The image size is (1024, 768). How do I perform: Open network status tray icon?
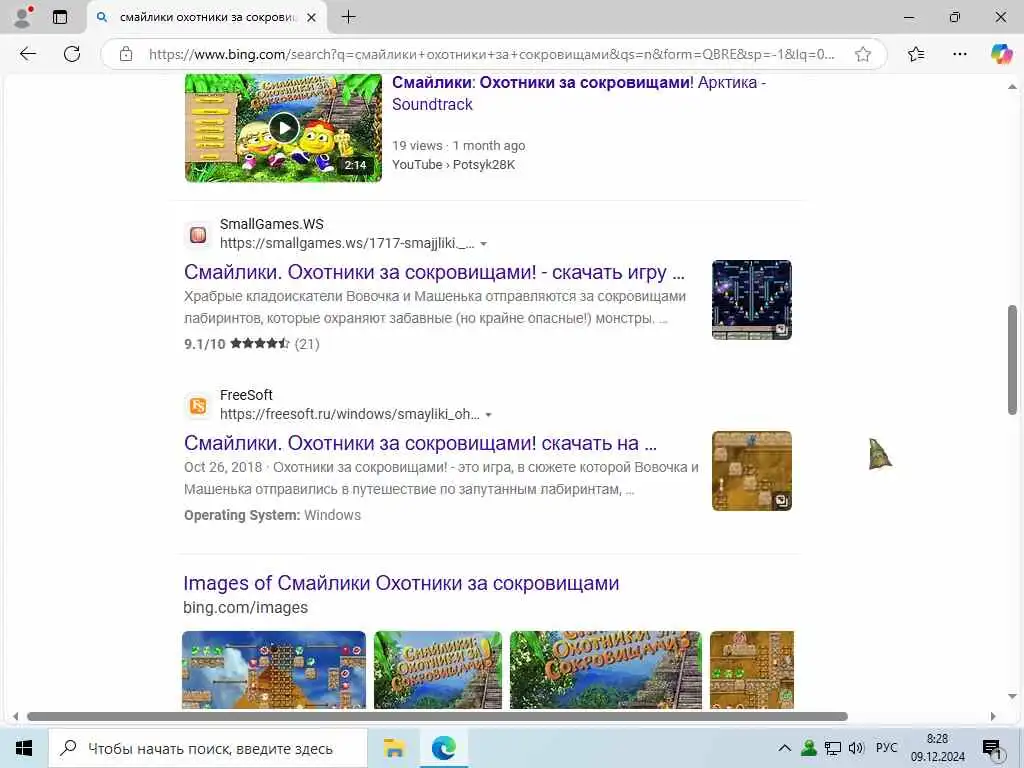833,748
